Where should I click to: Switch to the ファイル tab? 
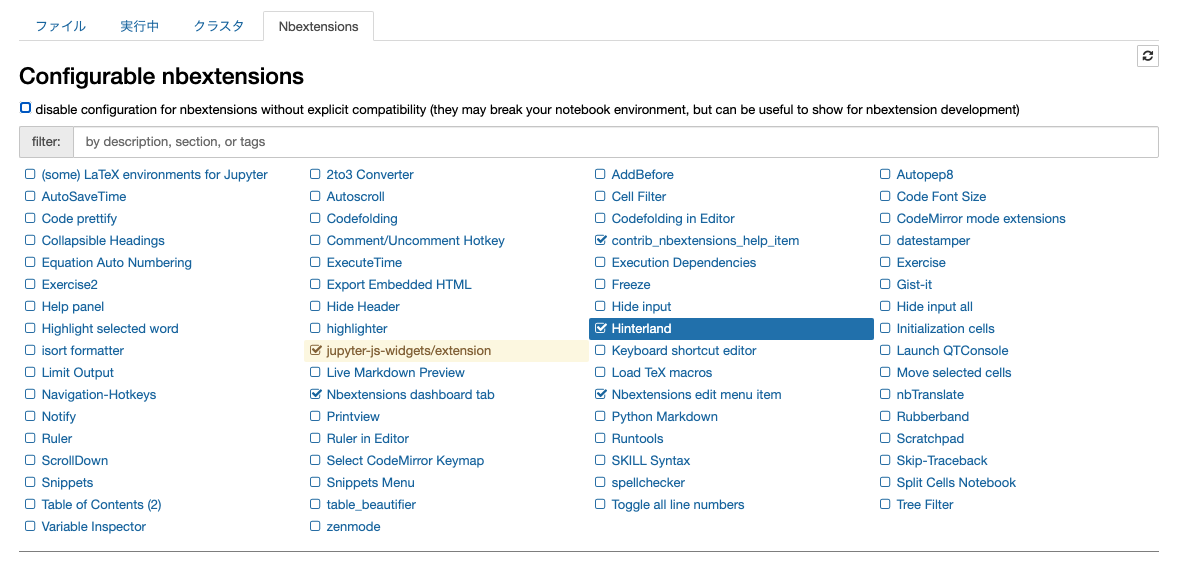point(60,27)
